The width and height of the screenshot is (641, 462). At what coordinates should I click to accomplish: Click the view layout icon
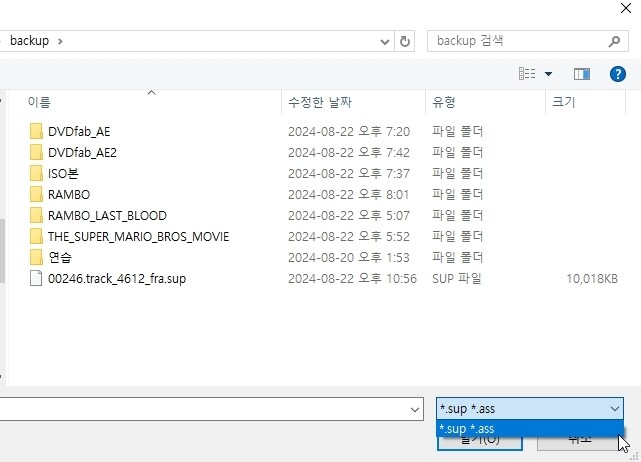click(527, 74)
